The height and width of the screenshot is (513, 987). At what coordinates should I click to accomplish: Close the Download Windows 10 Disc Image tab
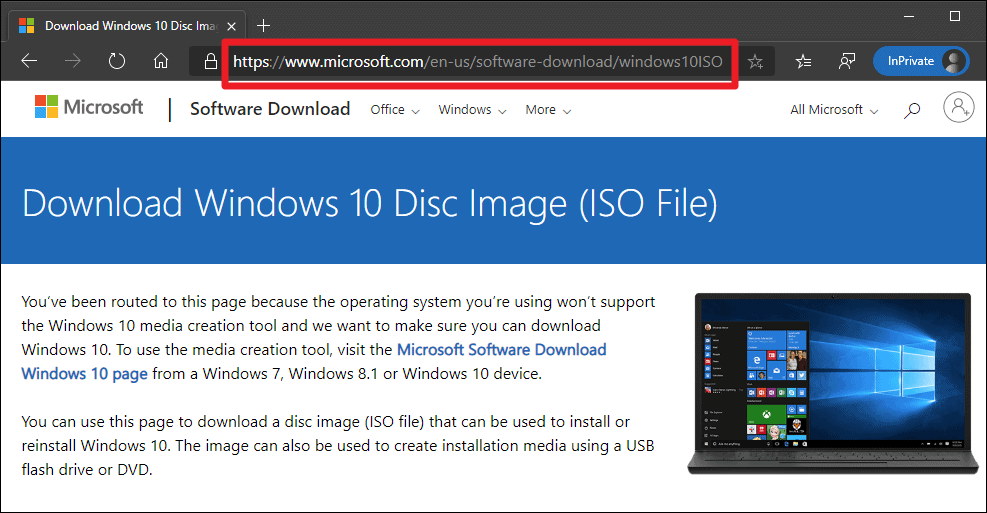pyautogui.click(x=231, y=26)
